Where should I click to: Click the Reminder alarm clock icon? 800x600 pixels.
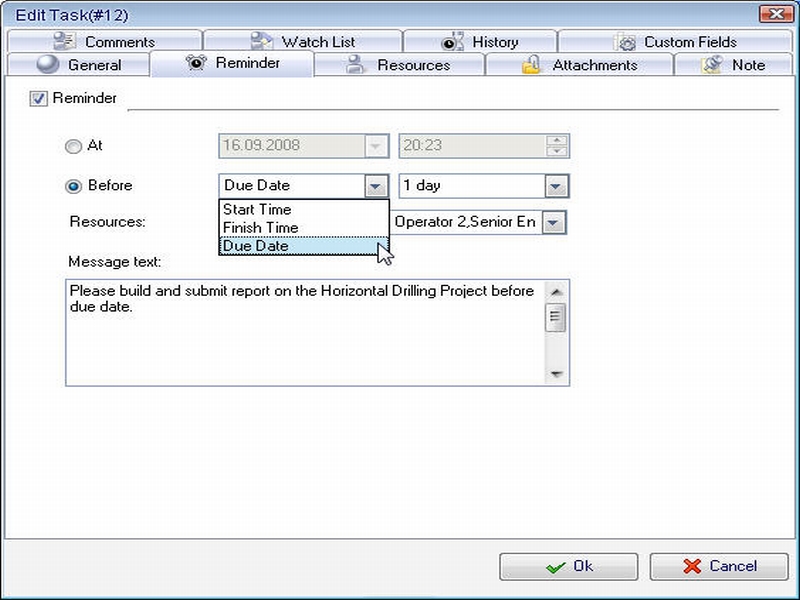click(196, 63)
